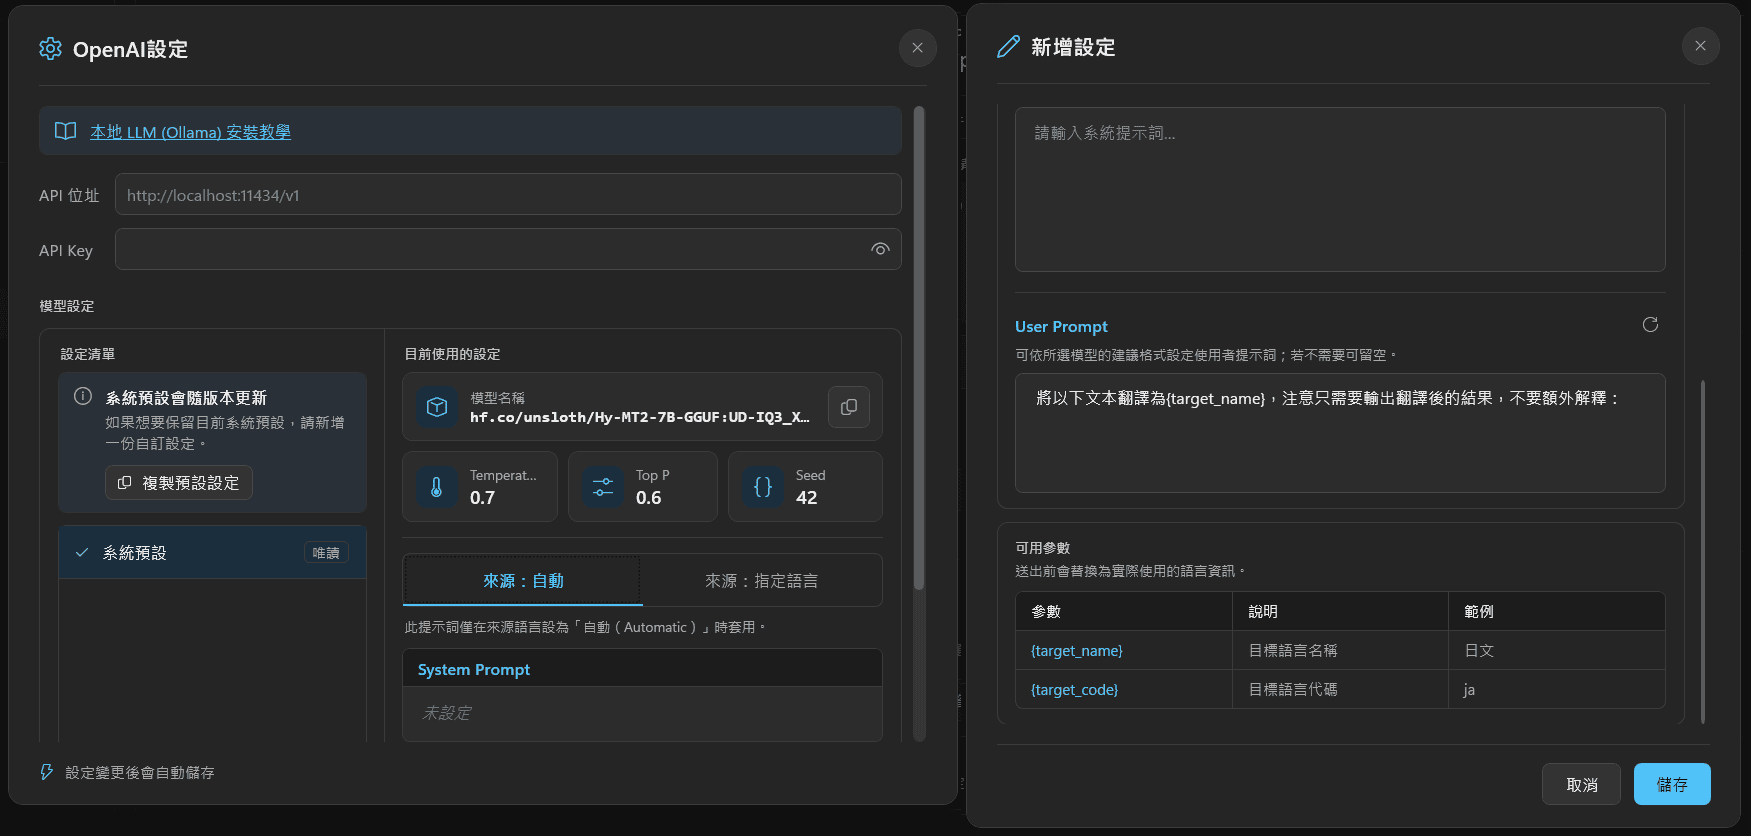Focus the API 位址 input field

pyautogui.click(x=508, y=194)
